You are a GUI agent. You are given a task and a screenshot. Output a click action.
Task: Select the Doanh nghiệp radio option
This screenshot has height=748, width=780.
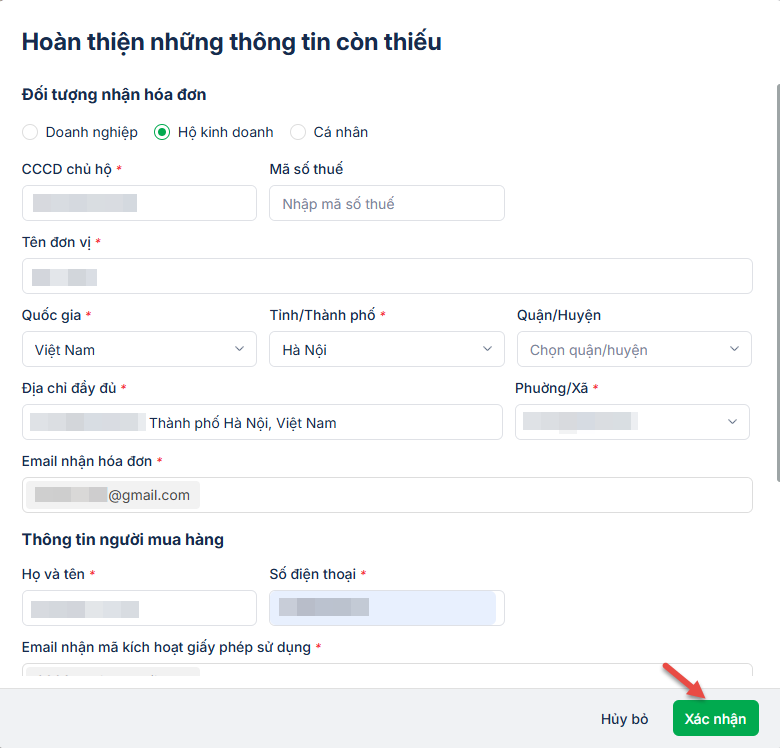pos(30,132)
